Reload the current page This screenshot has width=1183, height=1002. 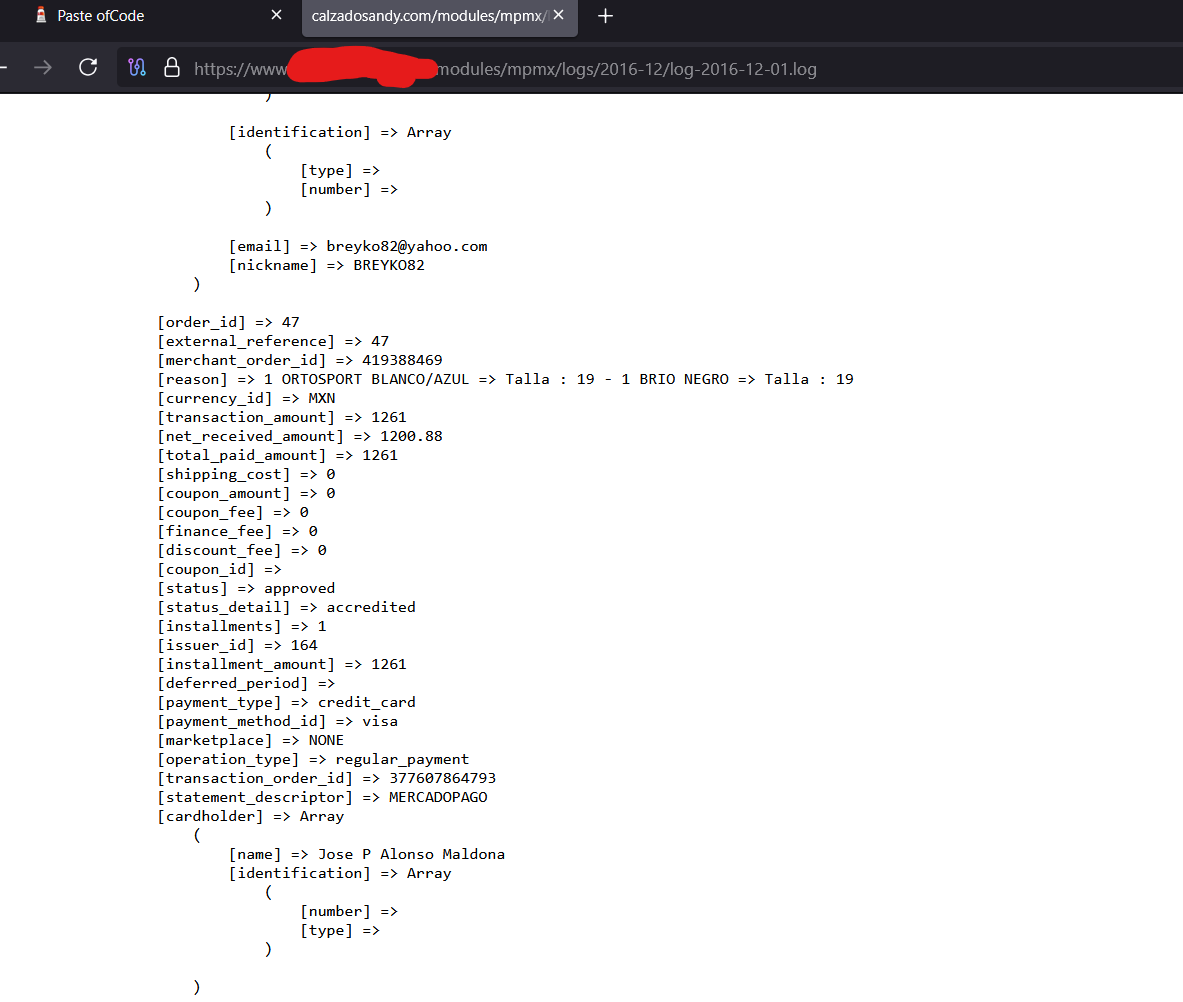[x=88, y=68]
